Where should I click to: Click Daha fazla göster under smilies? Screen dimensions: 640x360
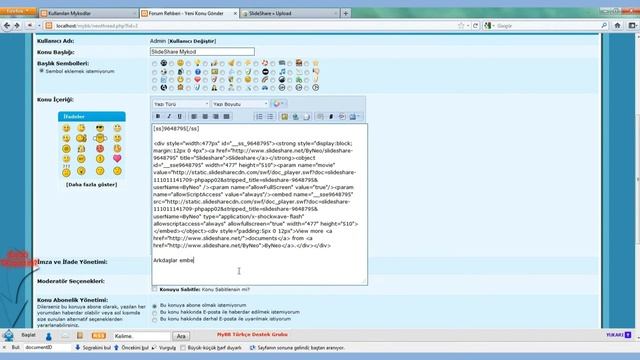coord(91,184)
